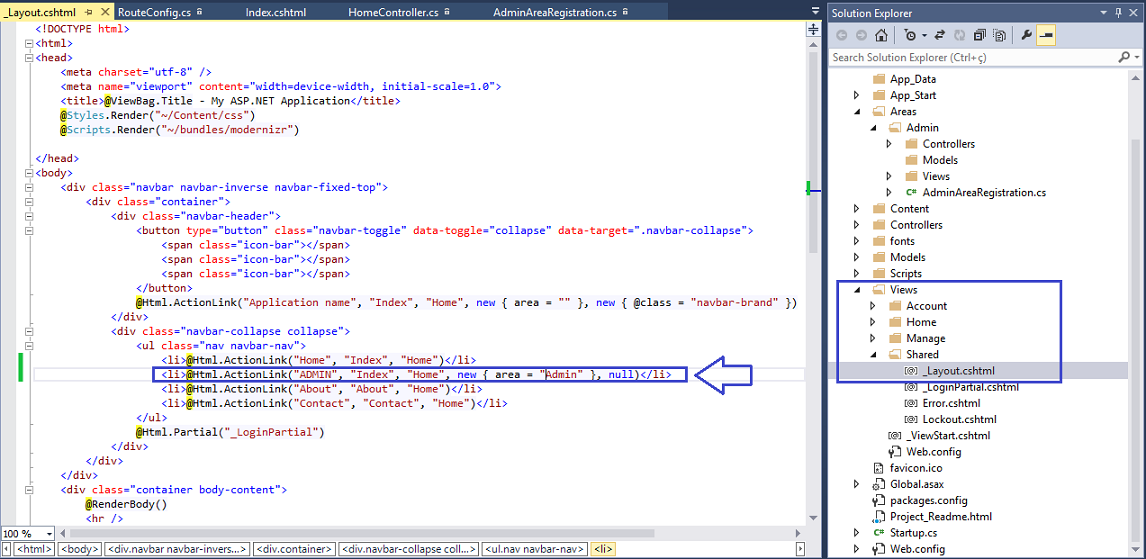1146x559 pixels.
Task: Toggle the Auto Hide pin on Solution Explorer
Action: pos(1120,13)
